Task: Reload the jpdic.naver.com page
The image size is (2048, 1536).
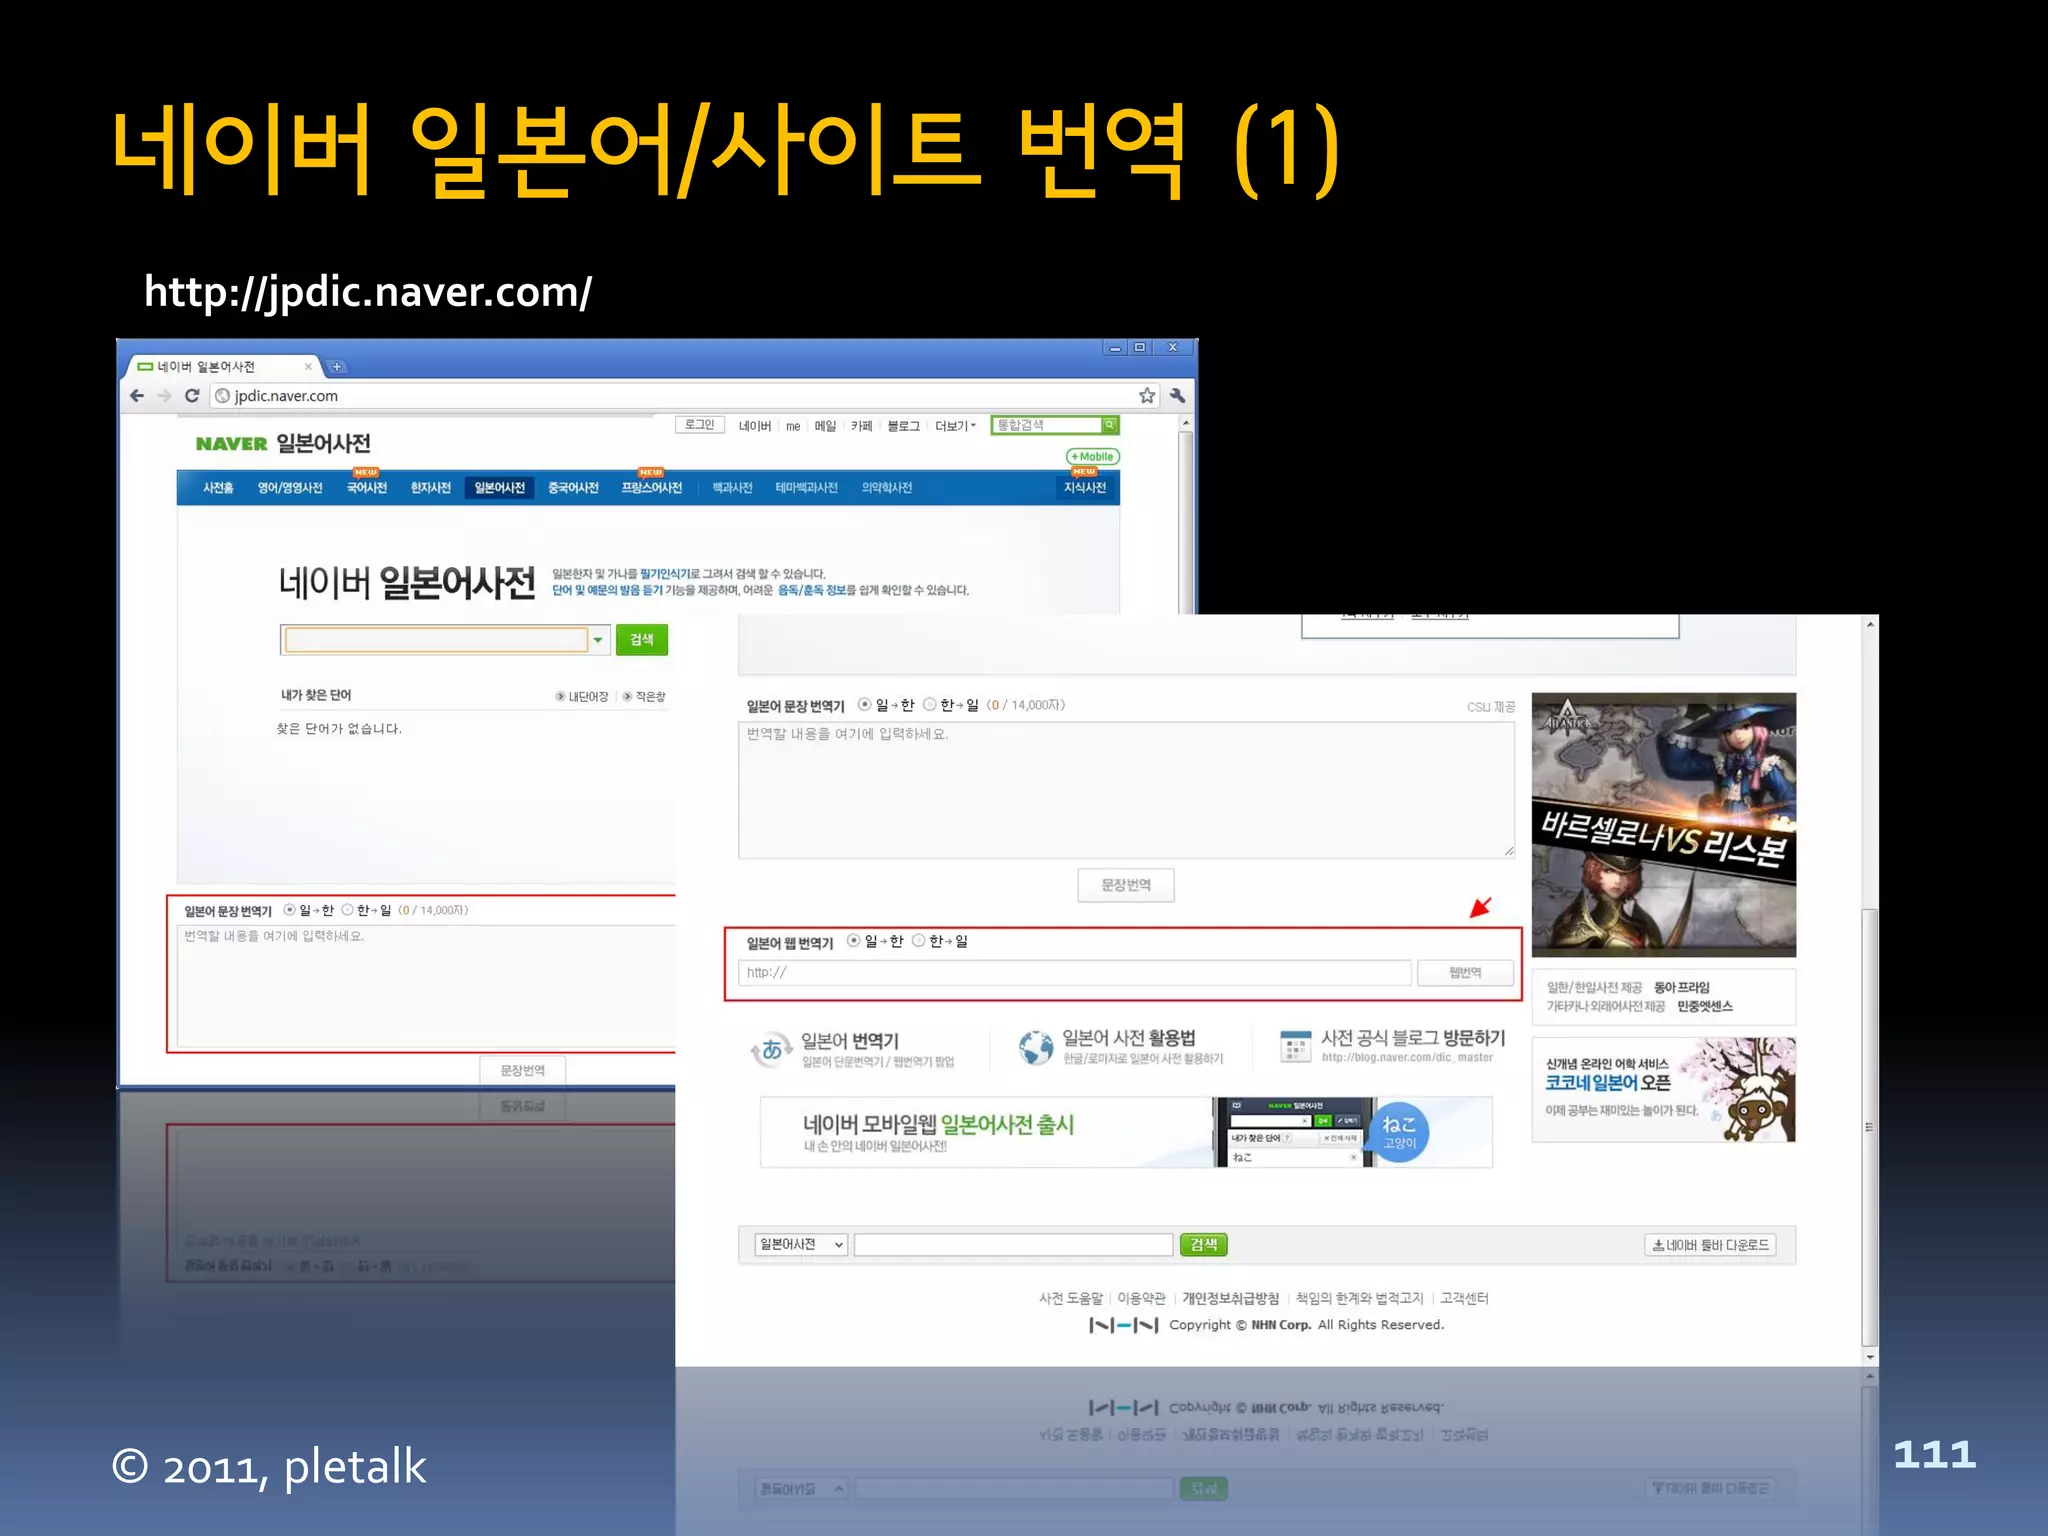Action: pos(192,395)
